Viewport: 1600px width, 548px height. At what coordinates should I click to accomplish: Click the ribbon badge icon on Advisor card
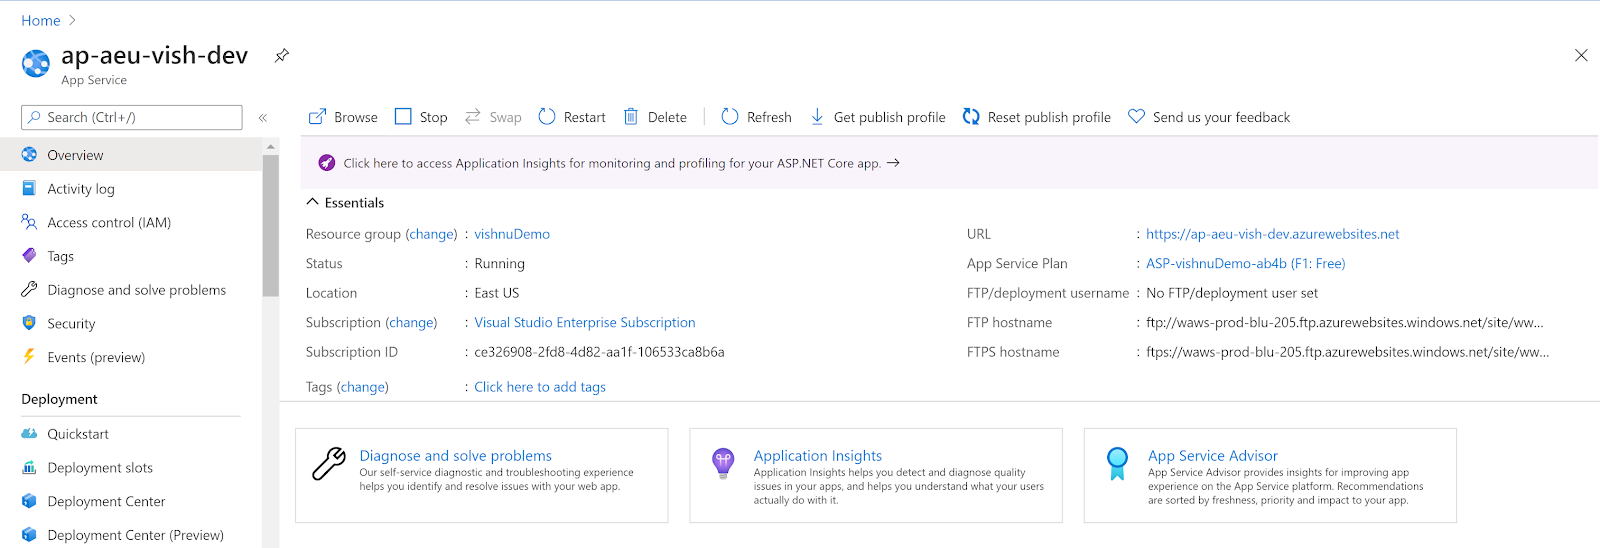tap(1117, 464)
